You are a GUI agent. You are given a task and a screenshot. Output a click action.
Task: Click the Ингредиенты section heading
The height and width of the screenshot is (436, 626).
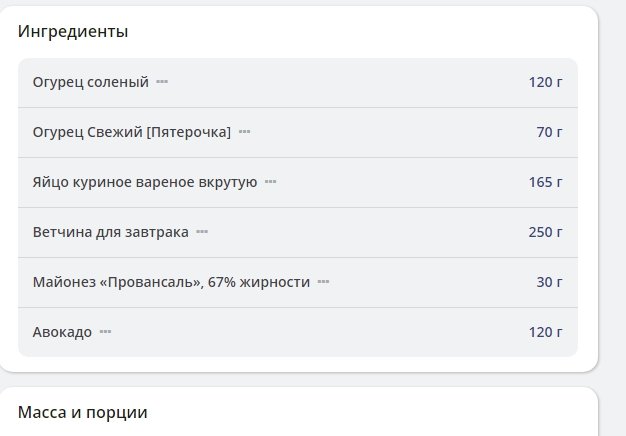(x=73, y=31)
